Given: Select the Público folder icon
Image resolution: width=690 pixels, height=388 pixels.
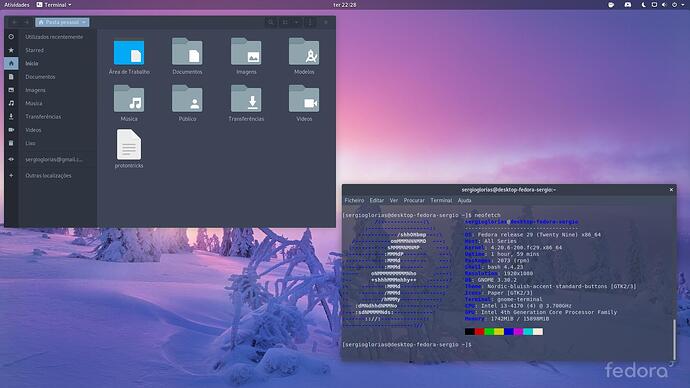Looking at the screenshot, I should [187, 99].
